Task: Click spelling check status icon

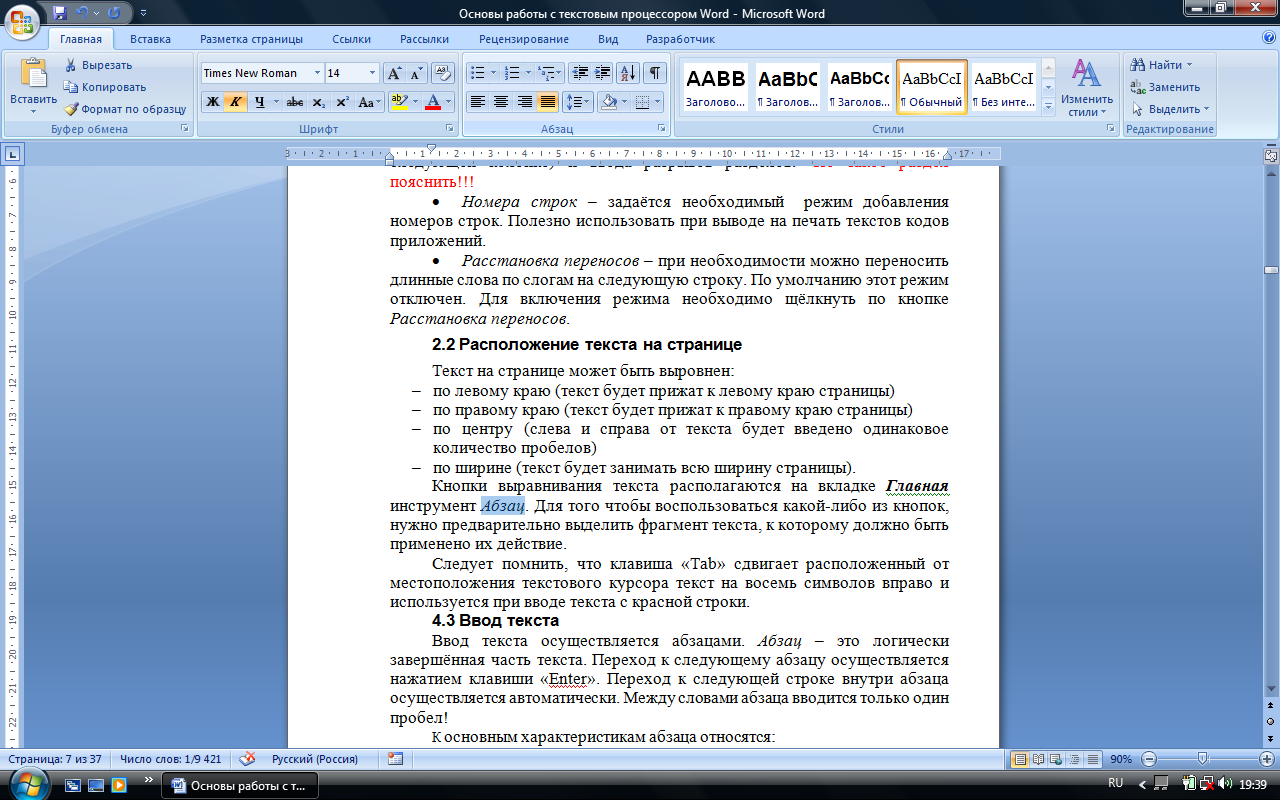Action: pos(247,759)
